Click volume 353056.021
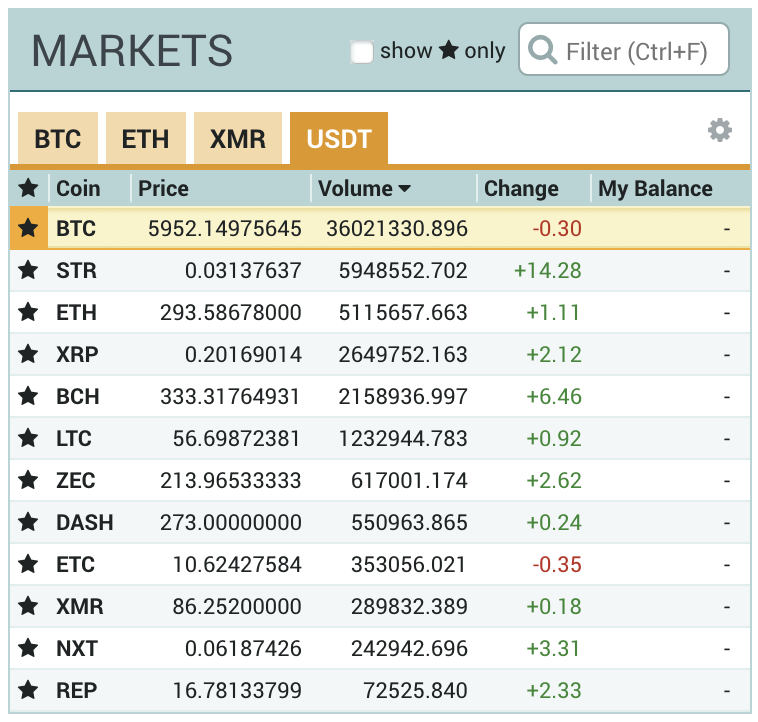 pyautogui.click(x=408, y=565)
